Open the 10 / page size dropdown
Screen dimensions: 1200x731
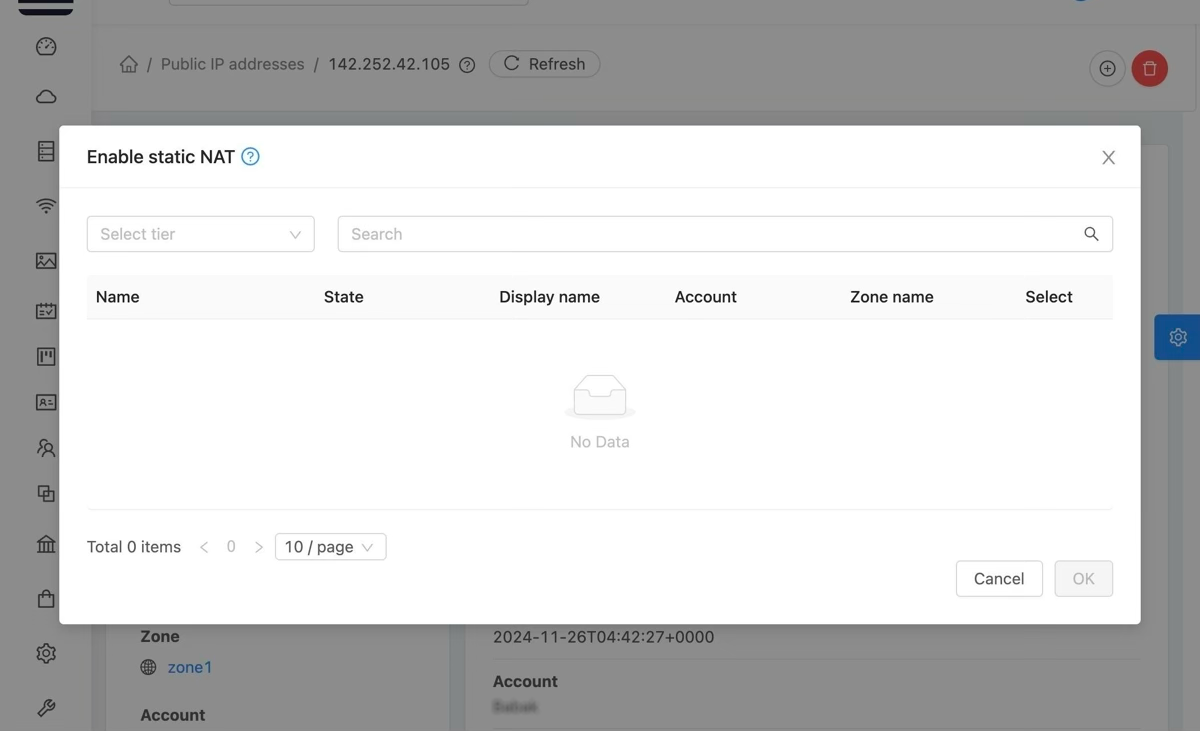click(x=330, y=547)
